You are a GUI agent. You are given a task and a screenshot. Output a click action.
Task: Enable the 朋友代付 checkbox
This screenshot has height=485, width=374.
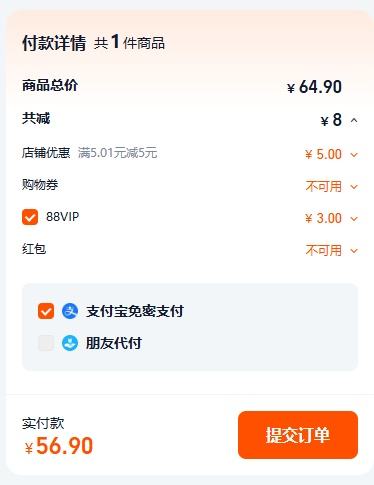[x=46, y=343]
